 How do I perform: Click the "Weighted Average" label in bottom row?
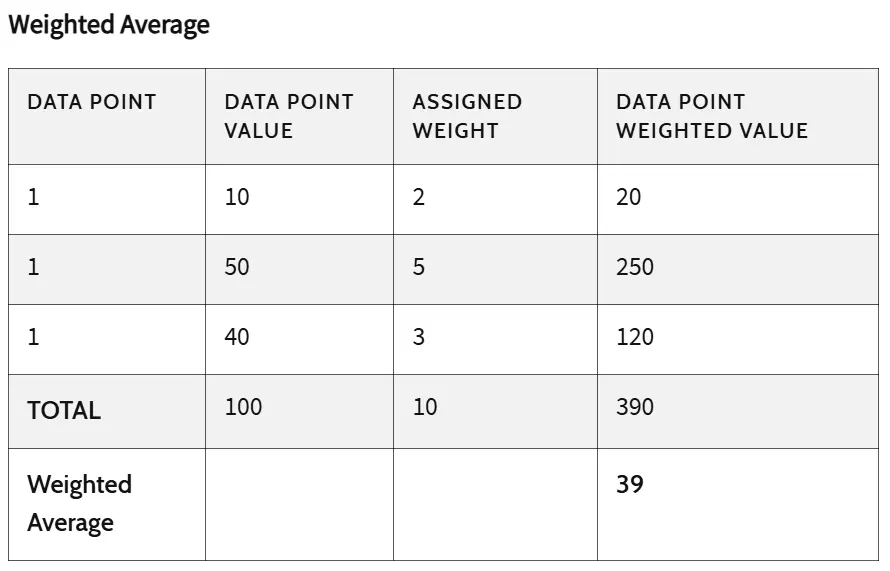pos(79,503)
